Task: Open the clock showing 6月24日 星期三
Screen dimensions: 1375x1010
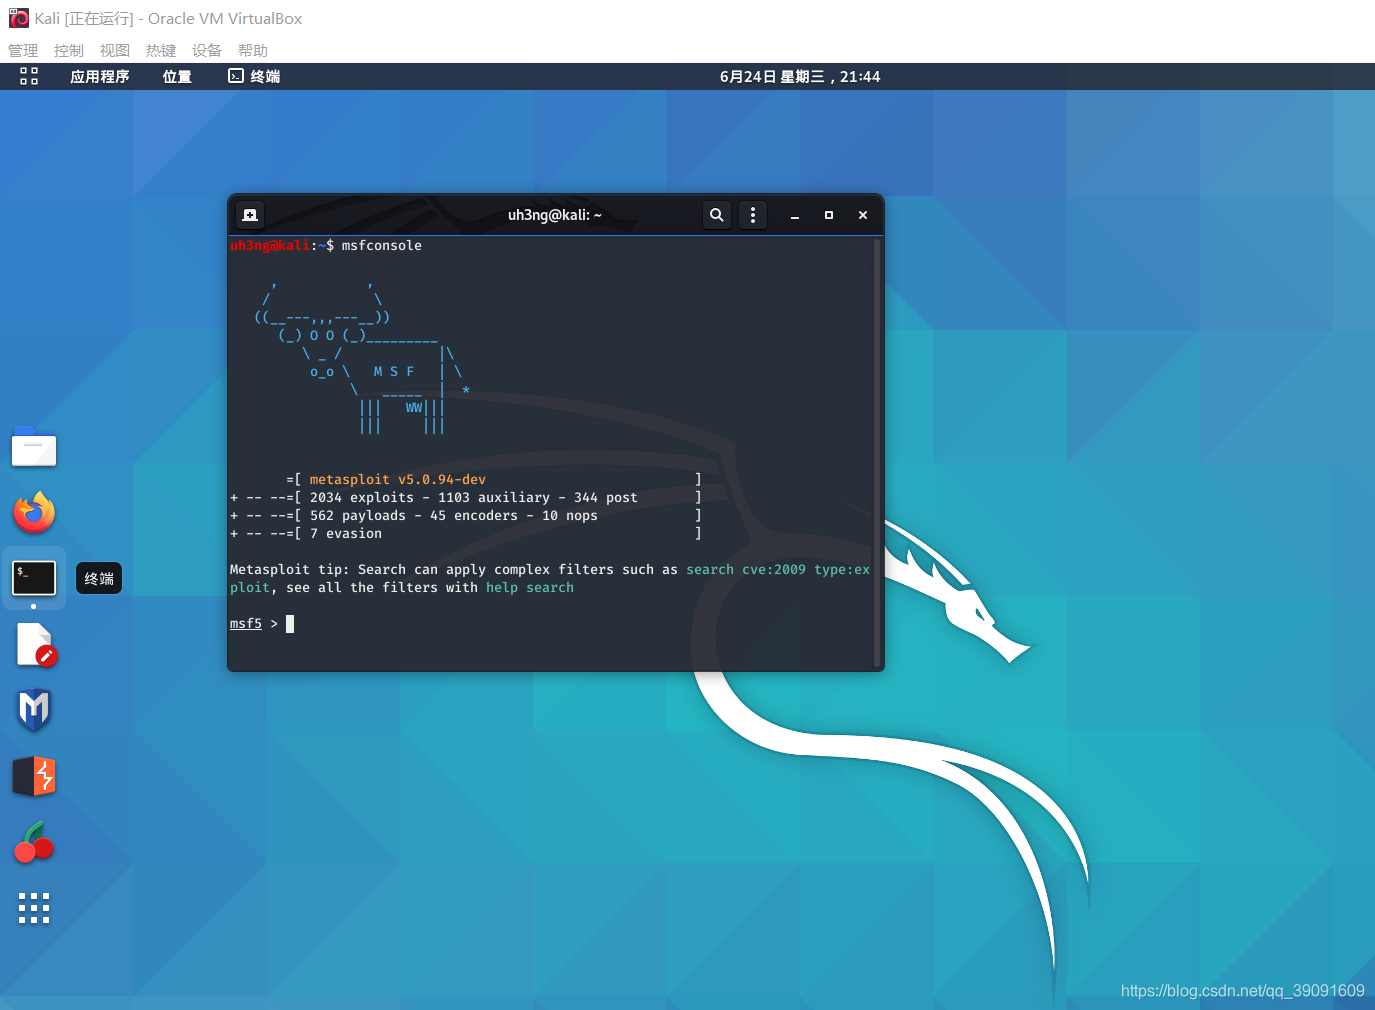Action: [x=800, y=77]
